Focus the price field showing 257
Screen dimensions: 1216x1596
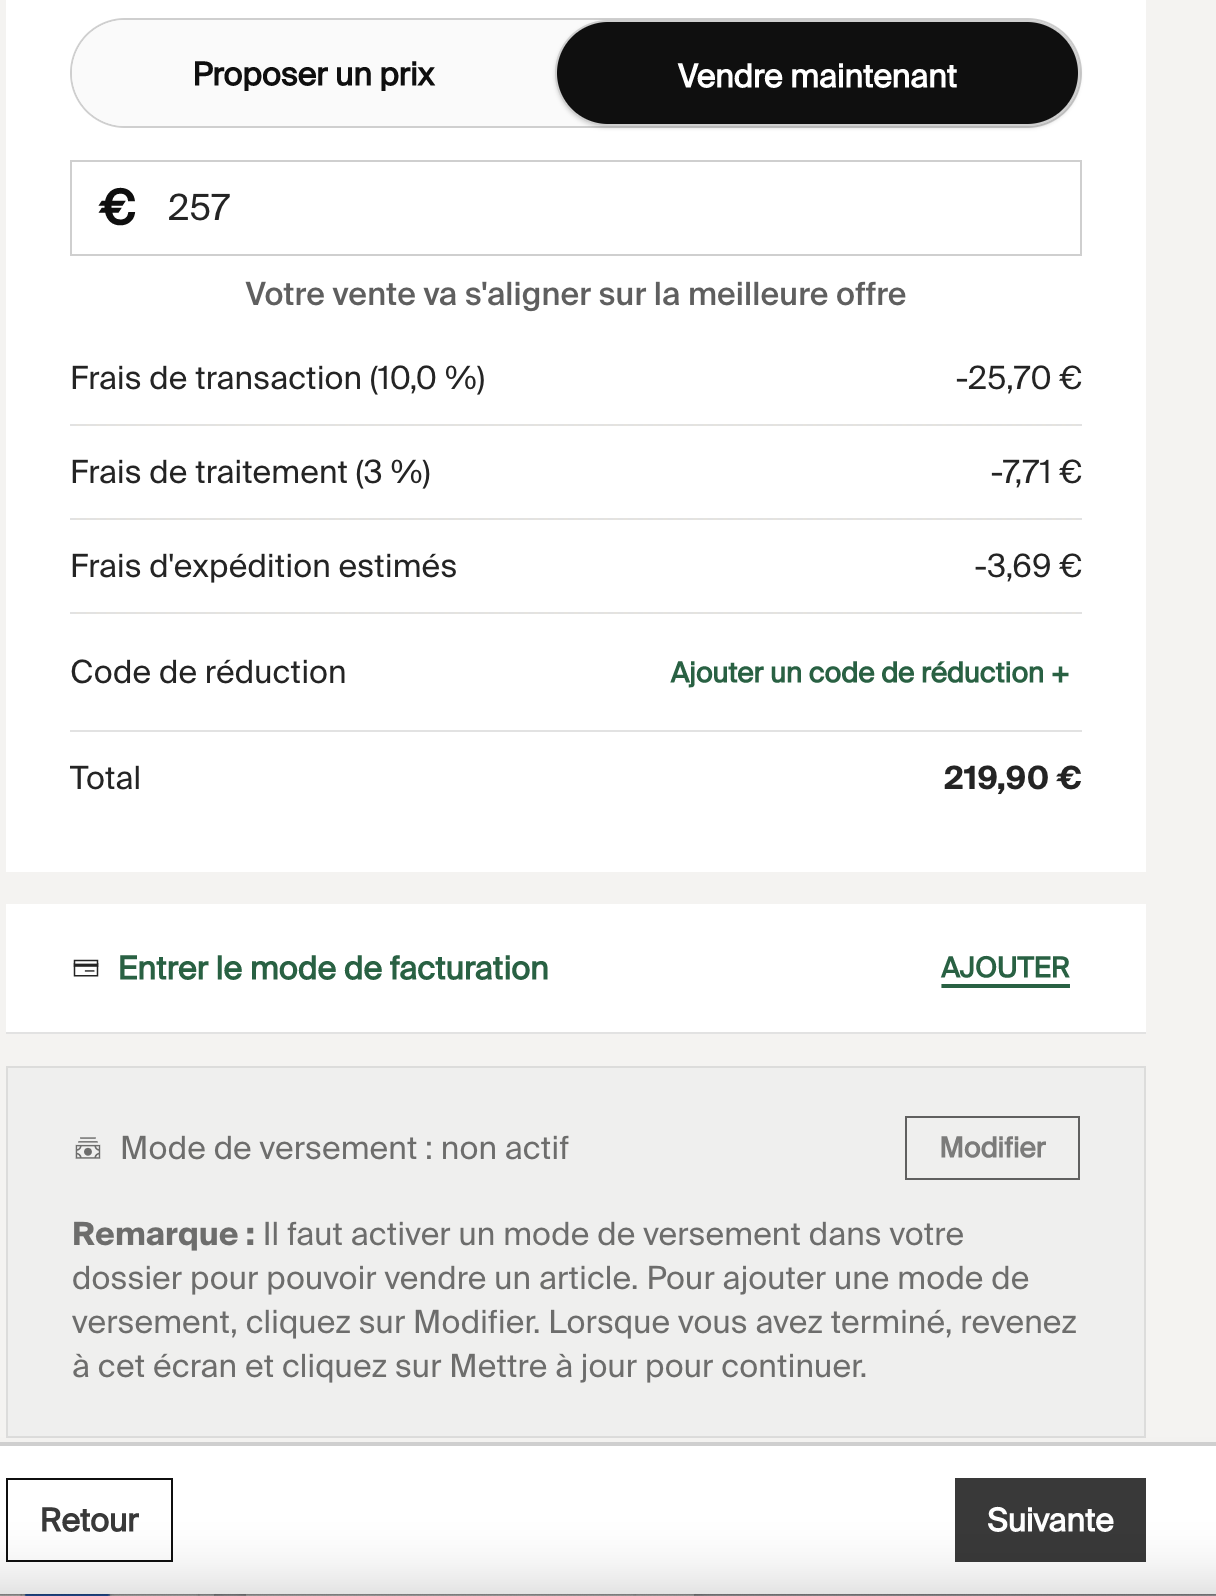click(x=576, y=208)
